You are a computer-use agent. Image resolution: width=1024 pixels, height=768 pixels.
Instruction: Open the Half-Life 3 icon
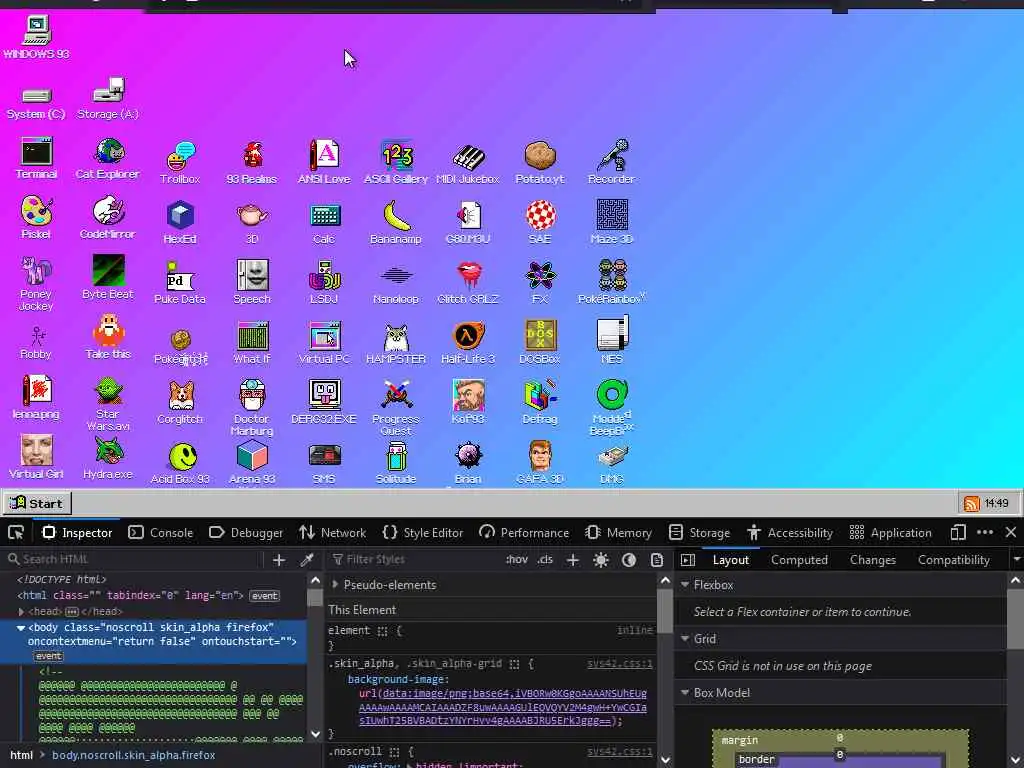[x=468, y=343]
